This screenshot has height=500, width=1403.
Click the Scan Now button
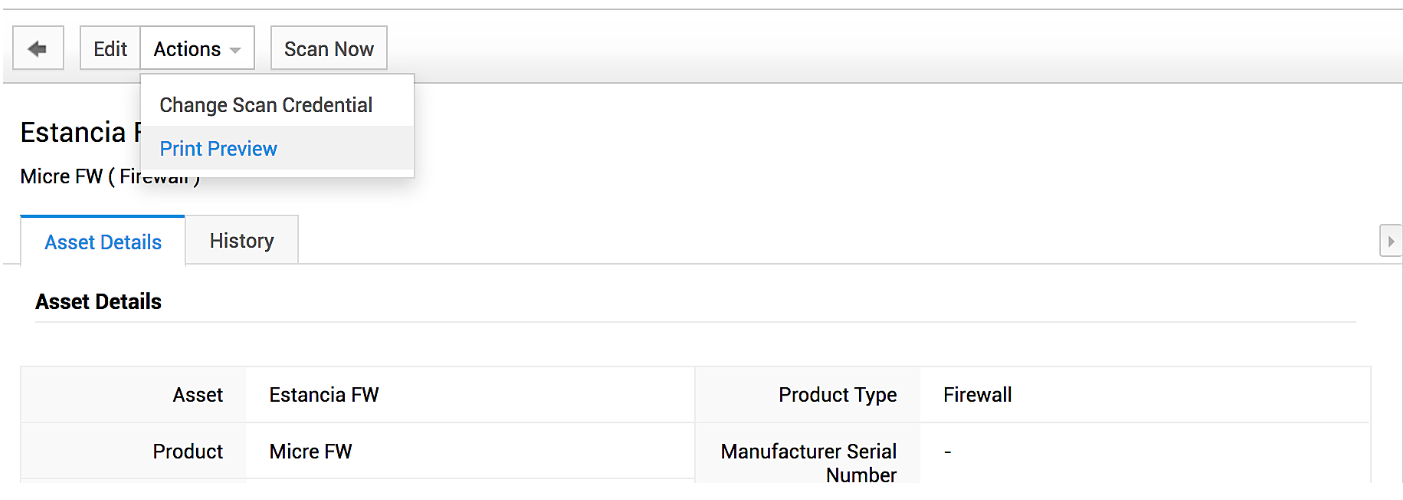(328, 49)
